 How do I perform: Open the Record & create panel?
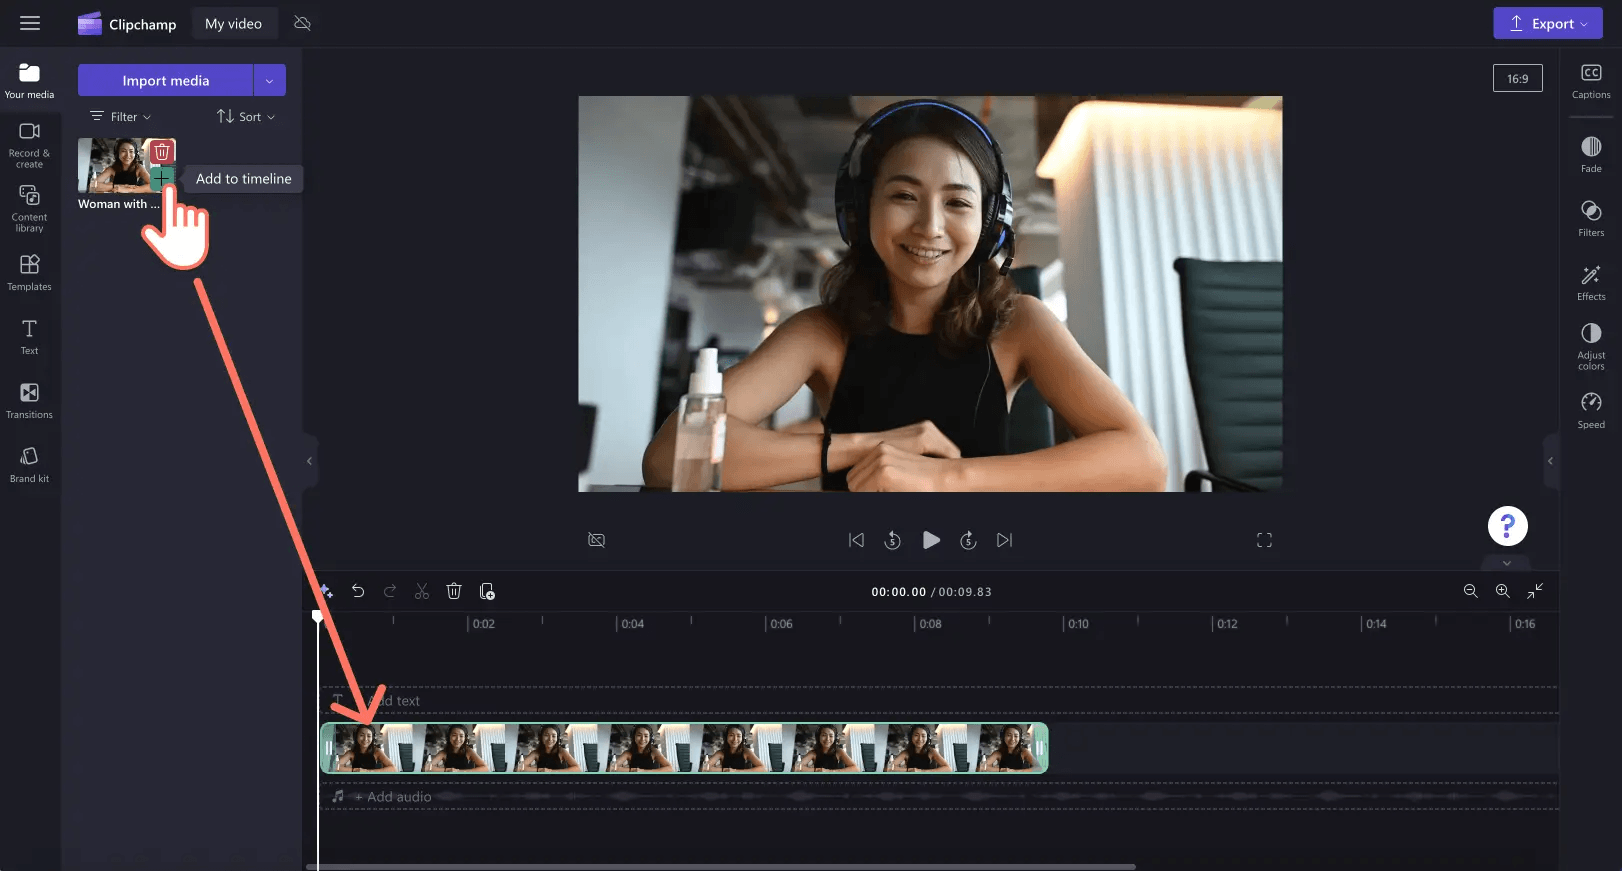tap(29, 144)
